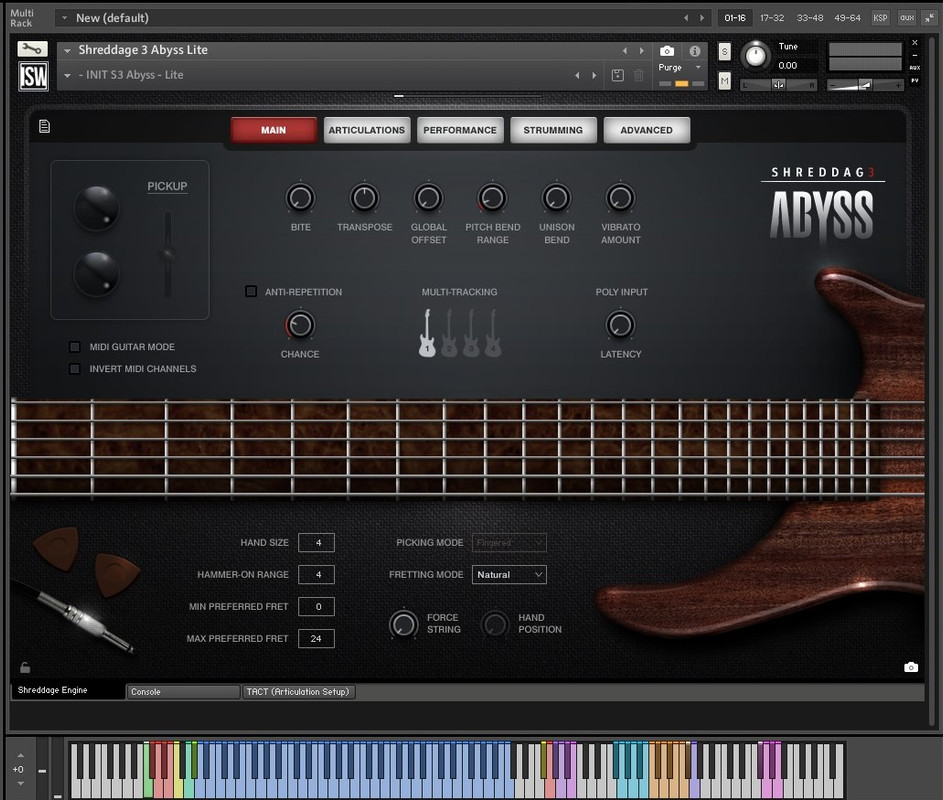943x800 pixels.
Task: Delete snapshot with trash icon
Action: click(x=639, y=75)
